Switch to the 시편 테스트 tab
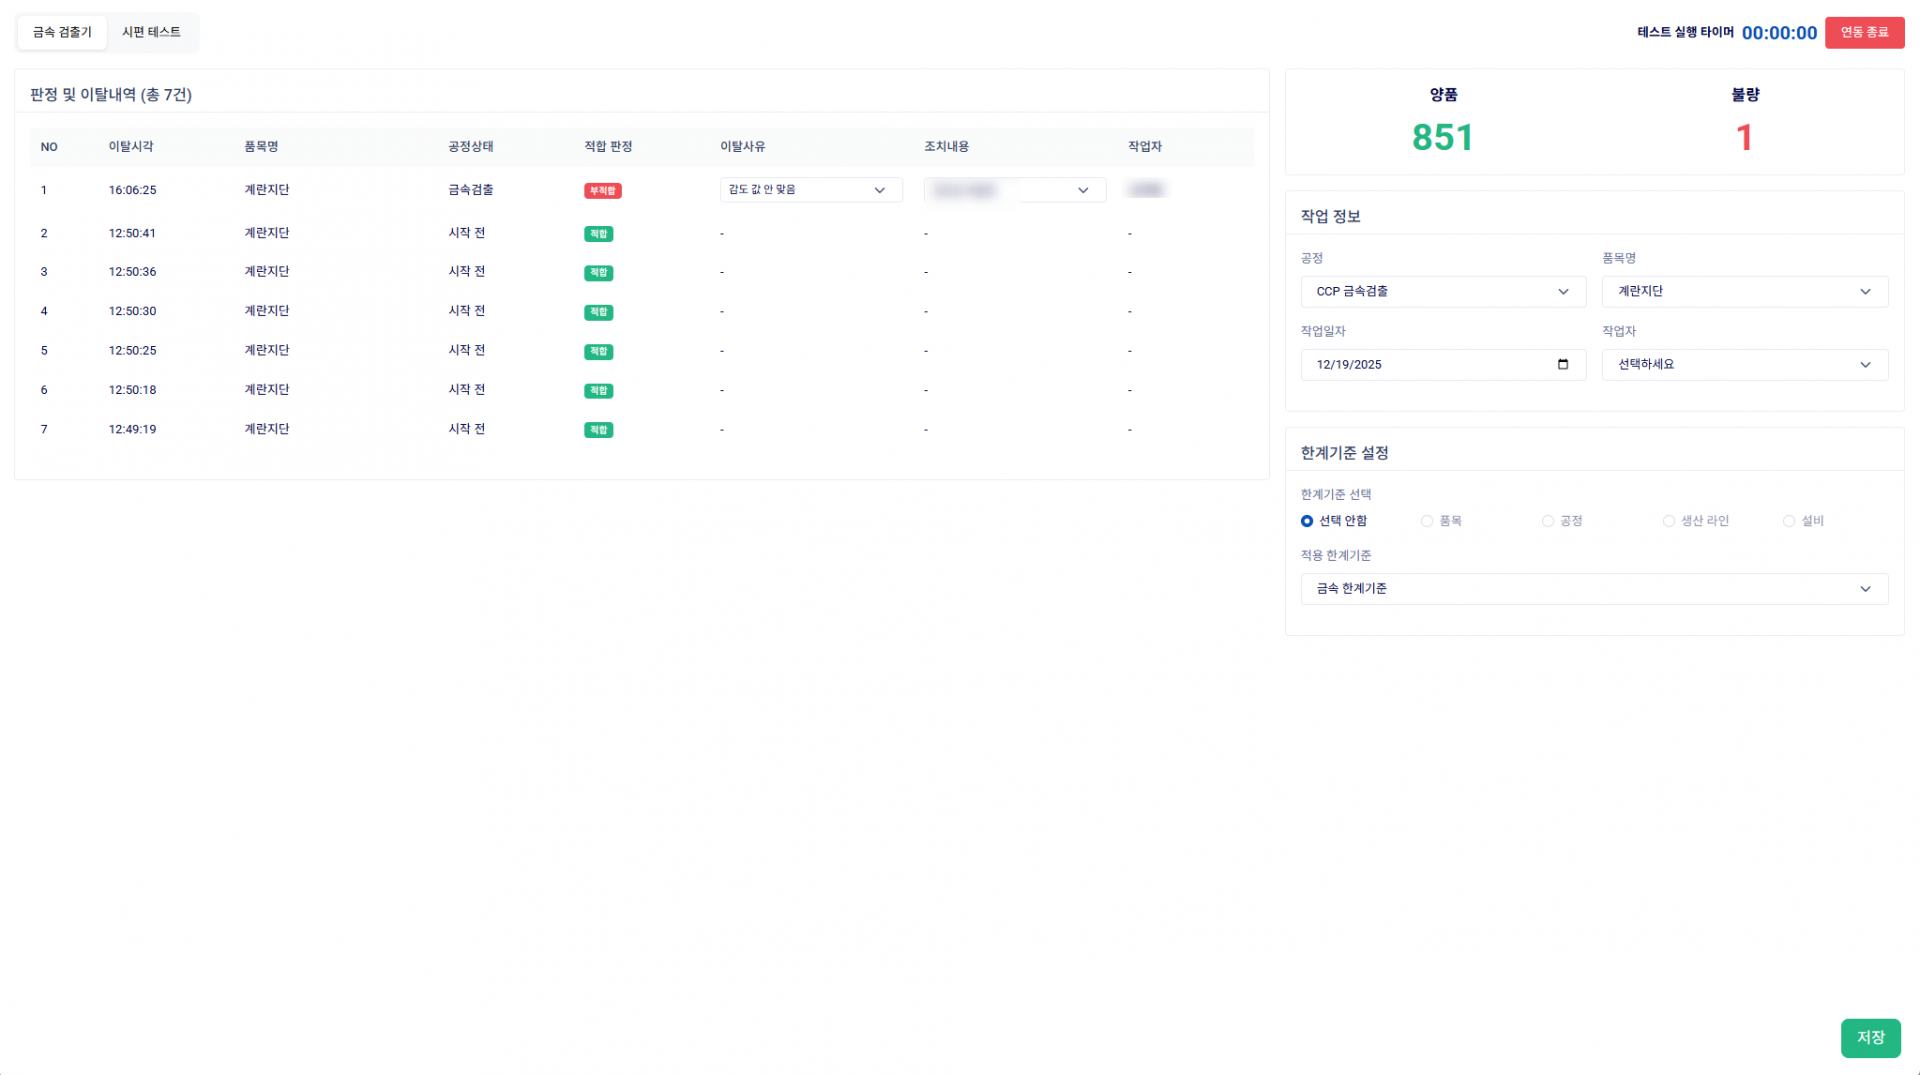This screenshot has width=1920, height=1075. click(x=152, y=32)
